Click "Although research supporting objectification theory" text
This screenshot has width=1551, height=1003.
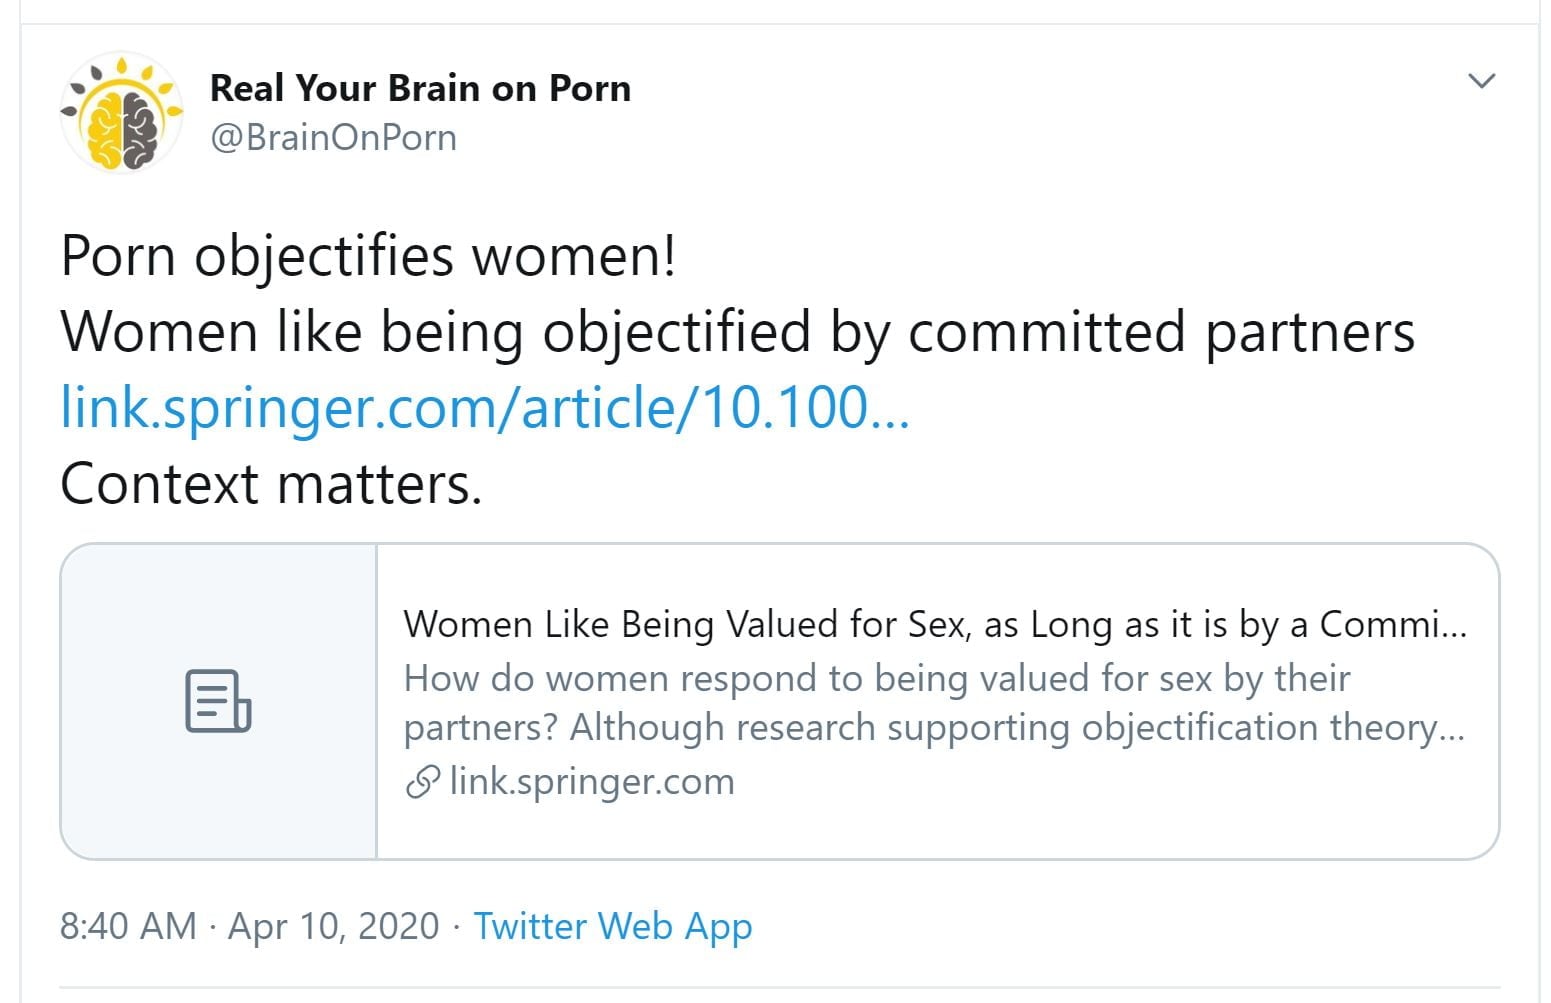point(1015,728)
